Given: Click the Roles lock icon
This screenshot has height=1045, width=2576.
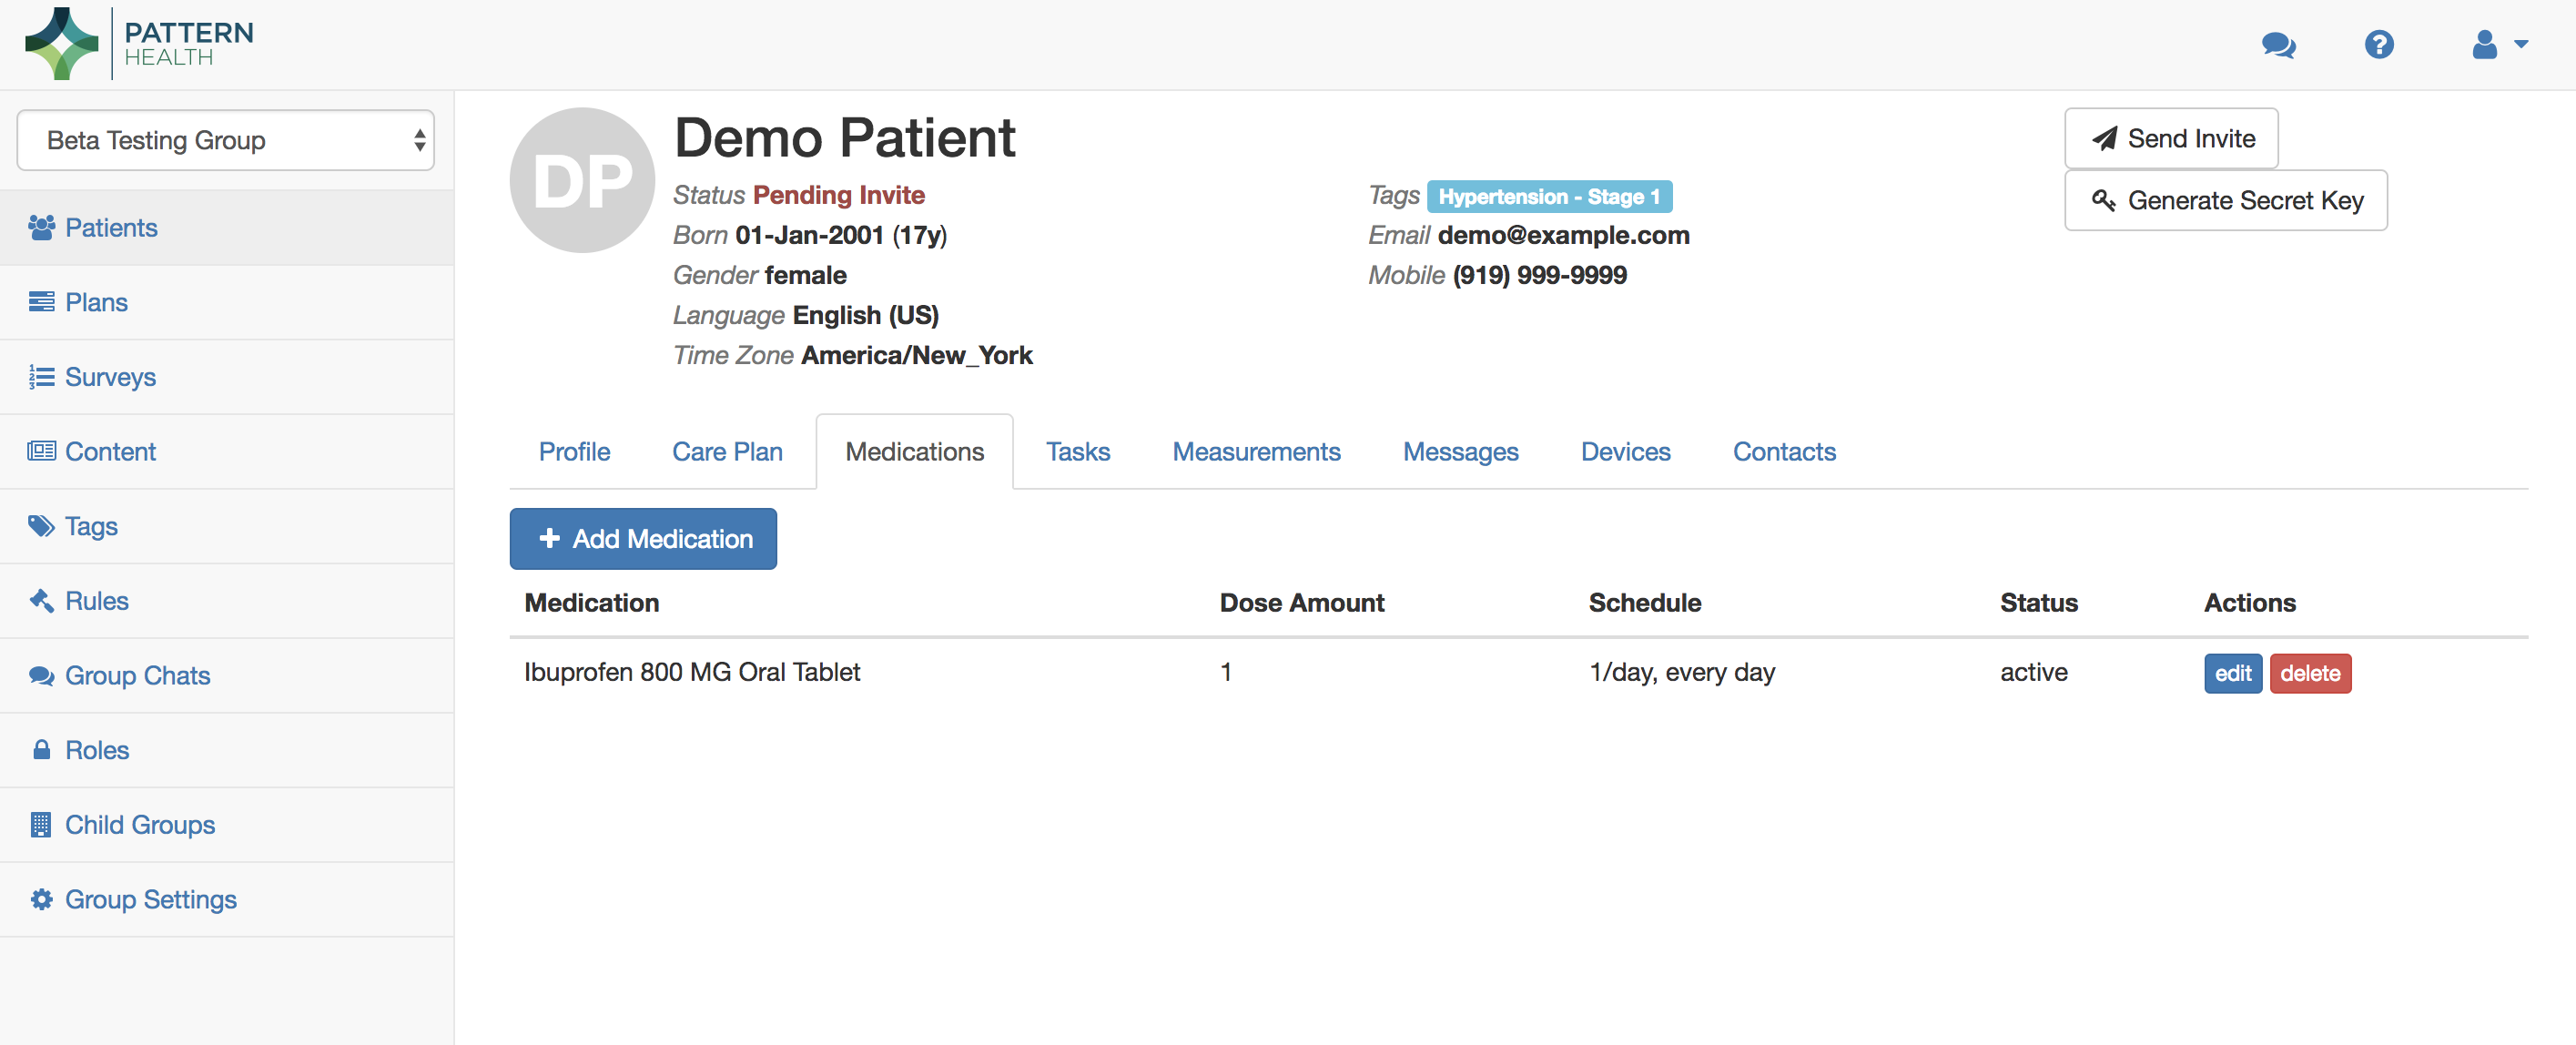Looking at the screenshot, I should click(41, 750).
